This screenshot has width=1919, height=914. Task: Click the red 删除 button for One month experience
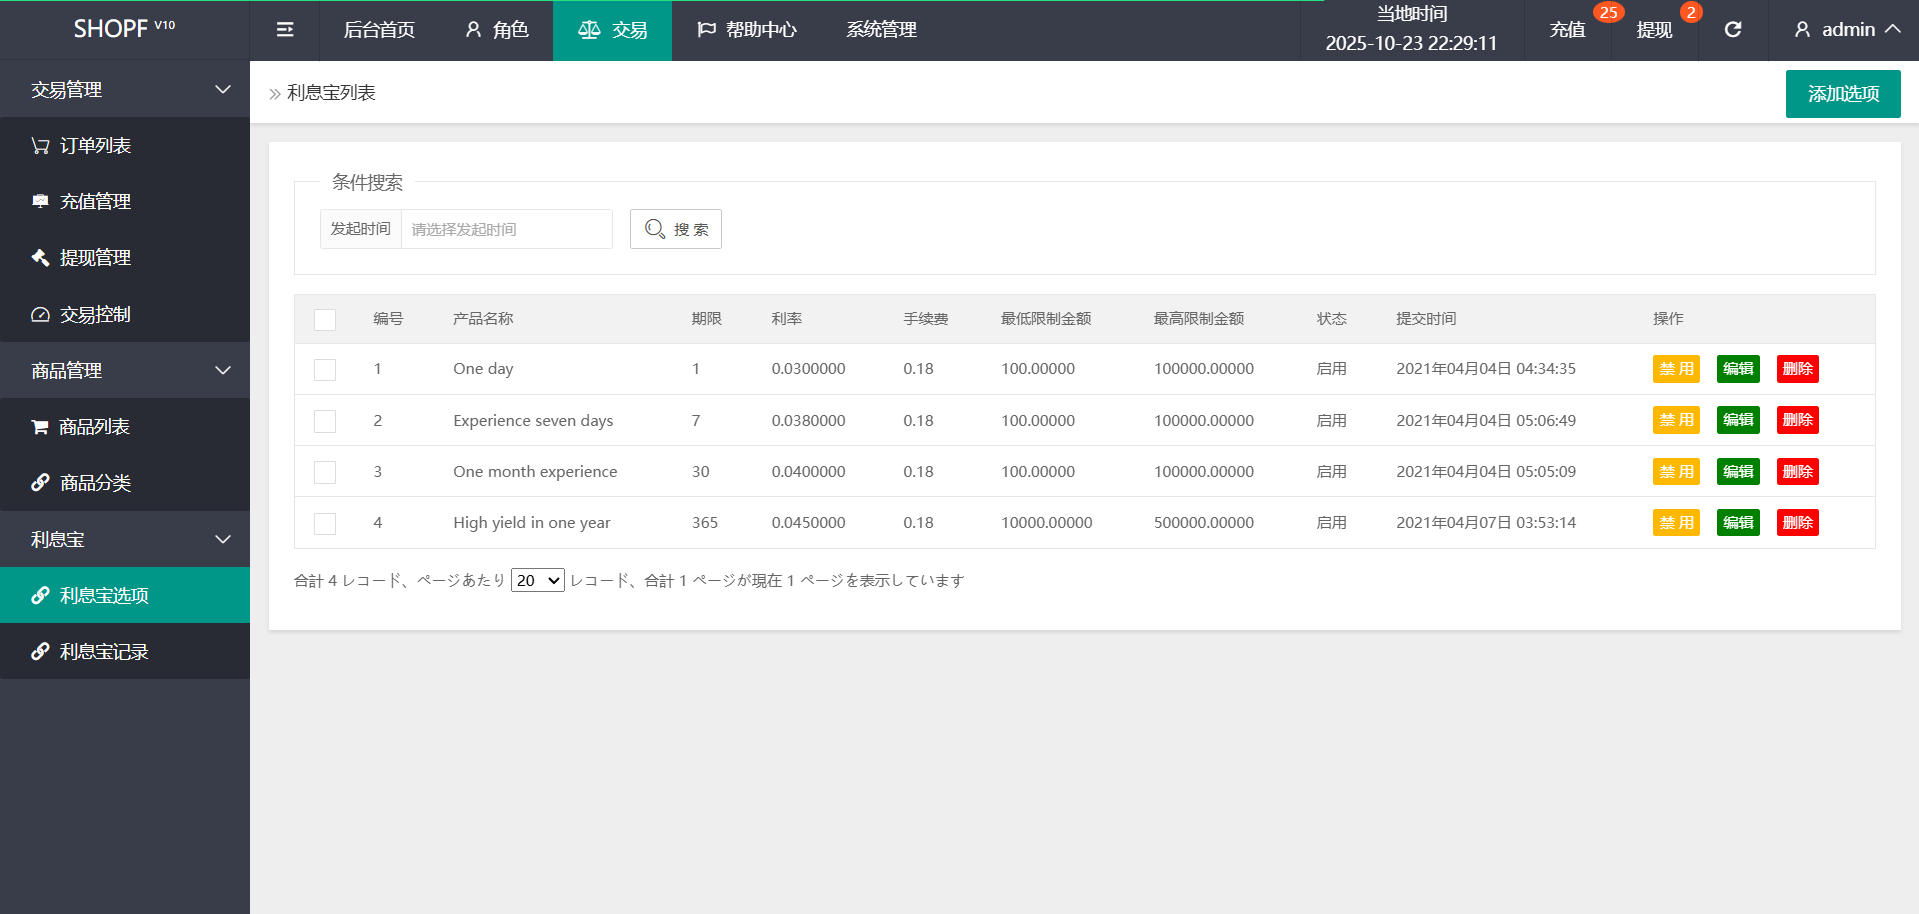pyautogui.click(x=1797, y=472)
